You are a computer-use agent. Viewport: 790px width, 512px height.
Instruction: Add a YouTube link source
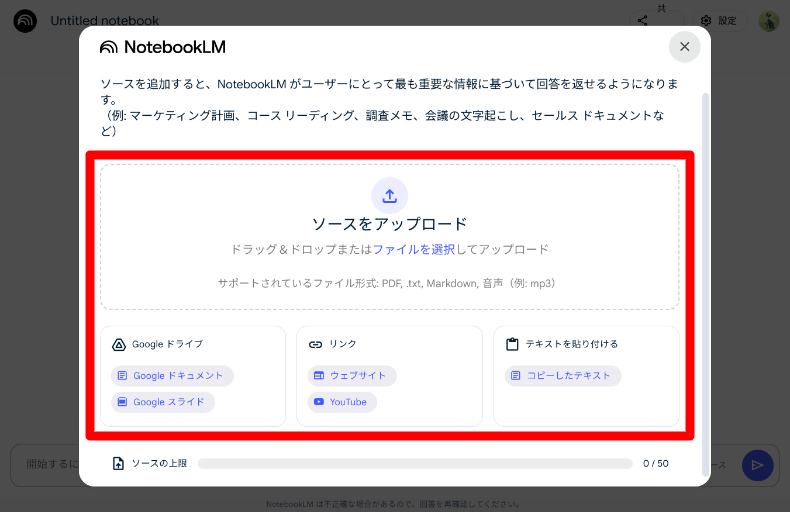click(342, 402)
